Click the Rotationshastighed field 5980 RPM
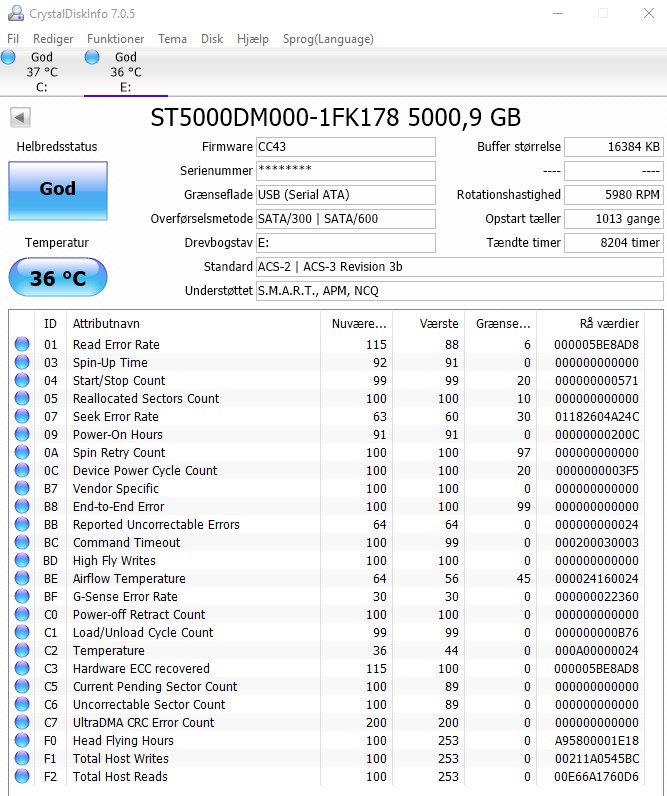667x796 pixels. (614, 195)
